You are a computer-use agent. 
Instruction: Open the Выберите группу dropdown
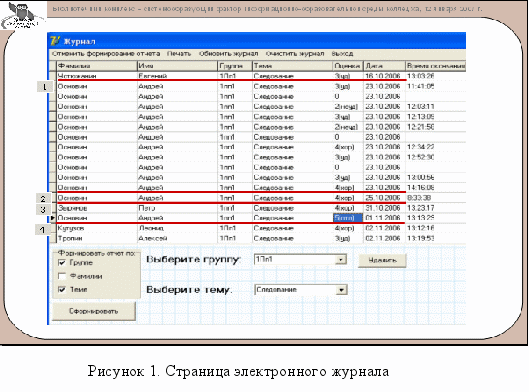(341, 259)
